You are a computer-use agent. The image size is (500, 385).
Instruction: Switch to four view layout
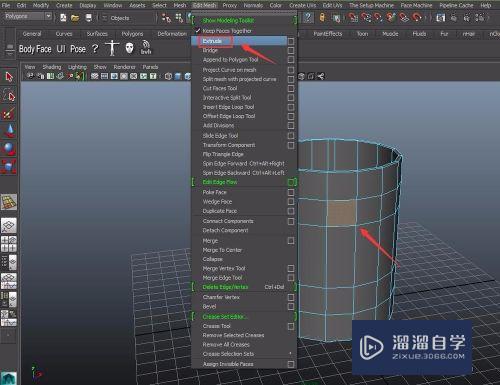(9, 244)
